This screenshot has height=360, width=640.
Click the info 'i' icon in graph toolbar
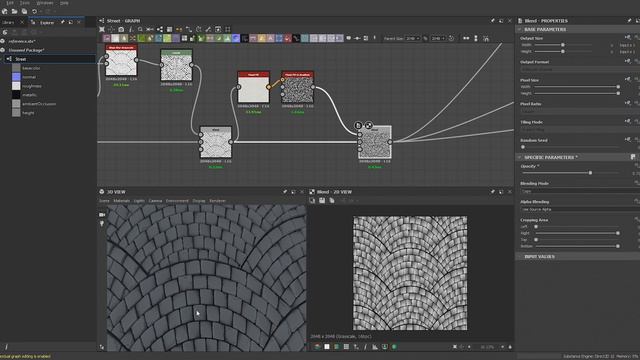131,29
